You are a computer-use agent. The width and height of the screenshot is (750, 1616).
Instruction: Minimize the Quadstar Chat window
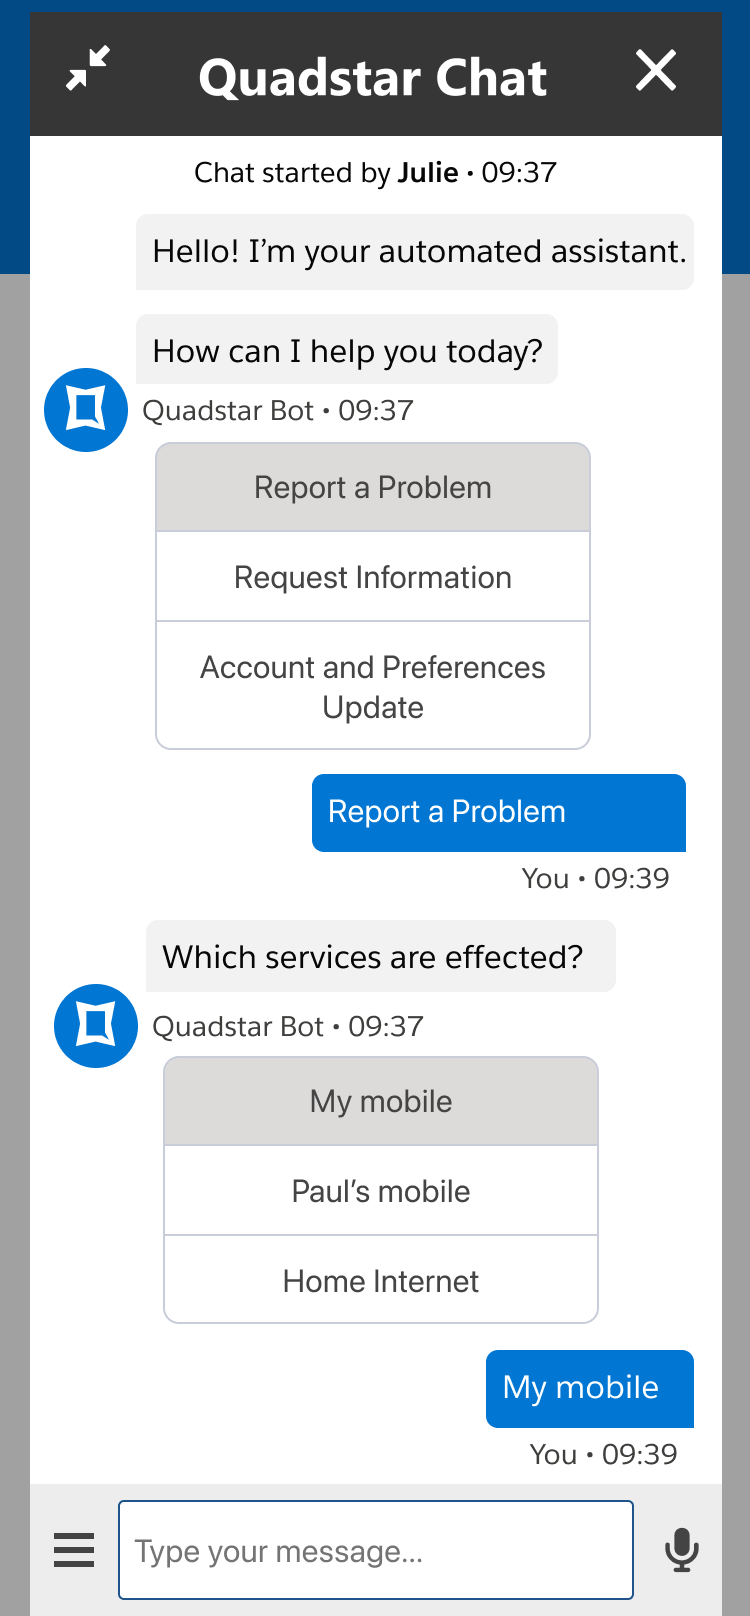point(88,70)
